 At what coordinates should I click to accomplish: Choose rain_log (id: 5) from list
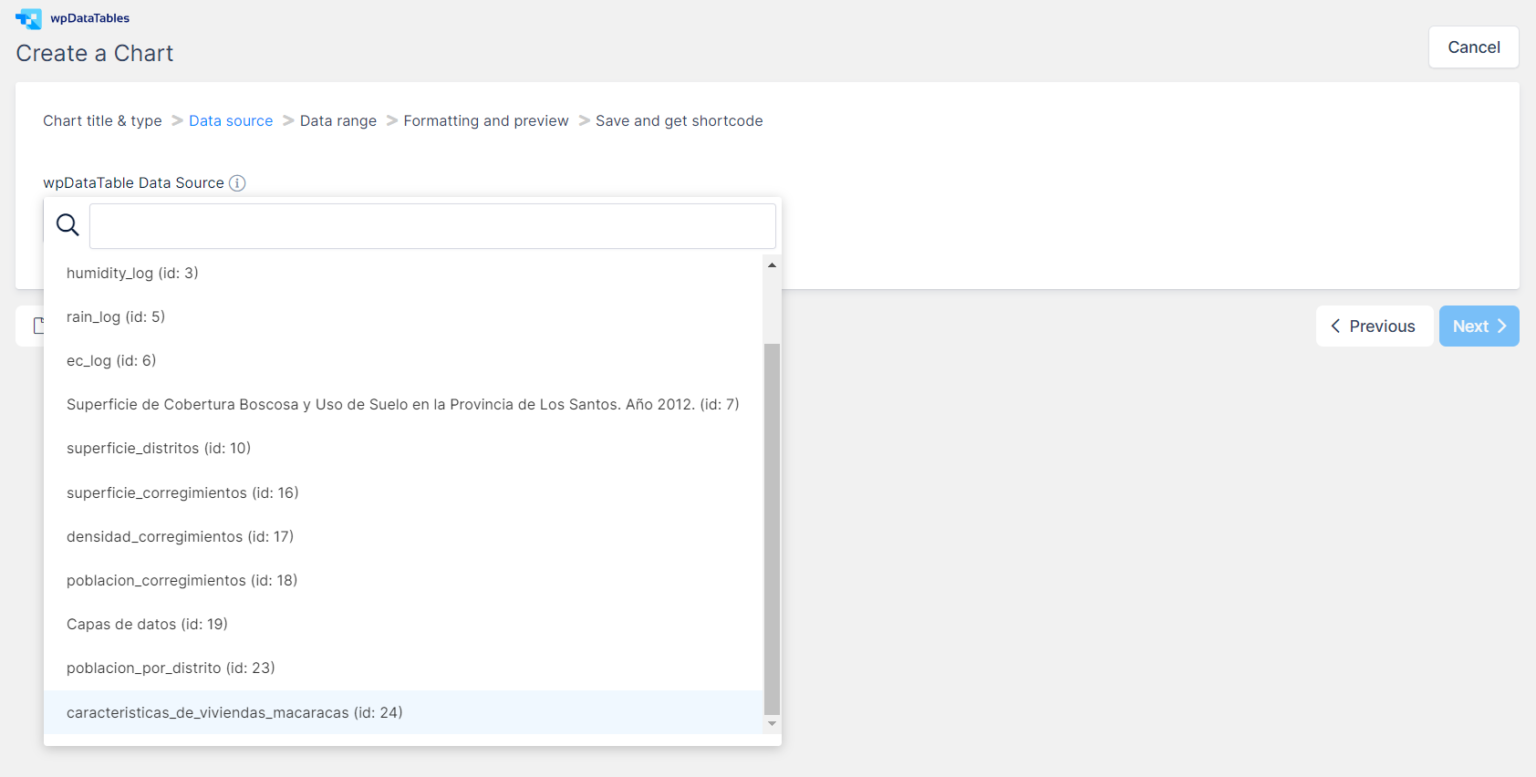coord(115,317)
